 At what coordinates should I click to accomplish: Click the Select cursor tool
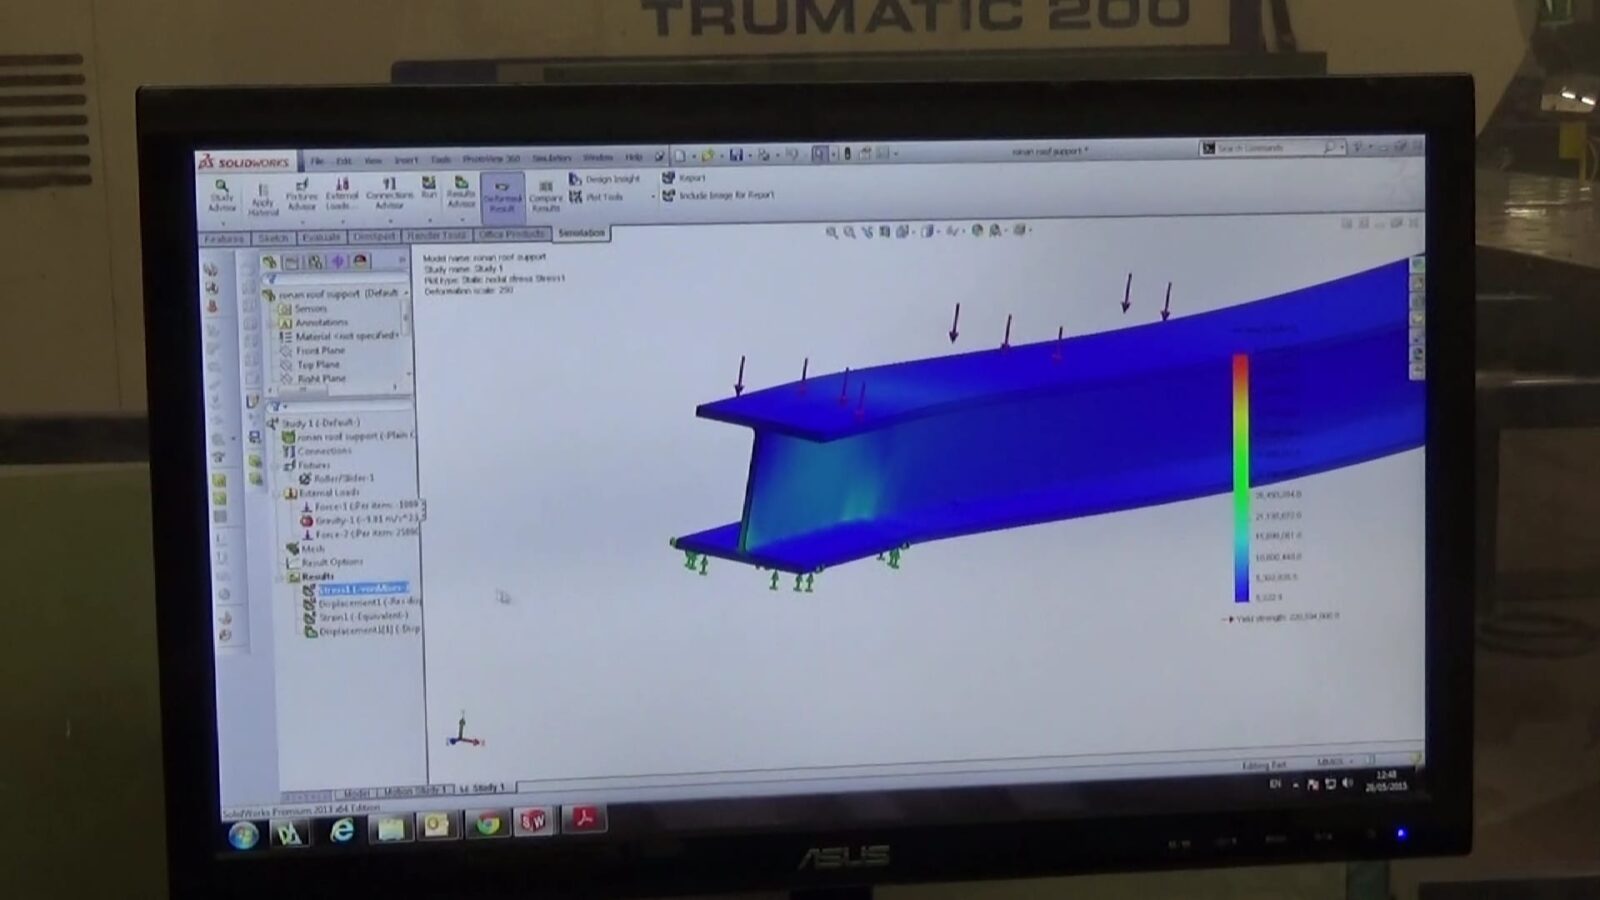pos(820,154)
